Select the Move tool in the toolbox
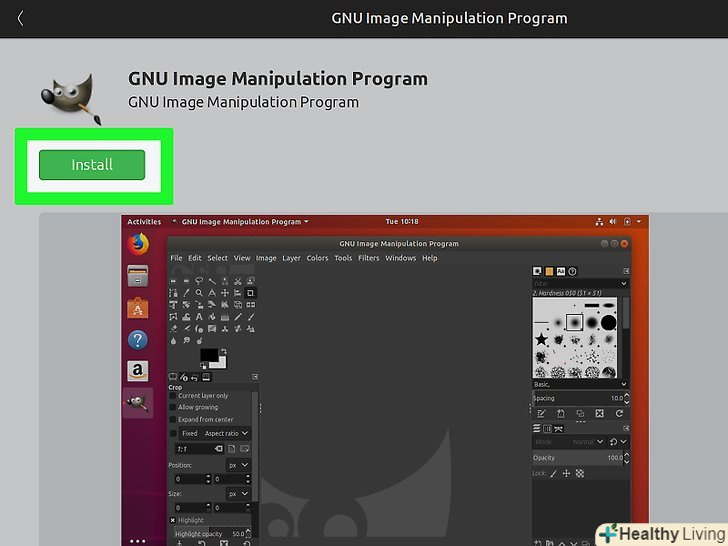The height and width of the screenshot is (546, 728). click(225, 293)
